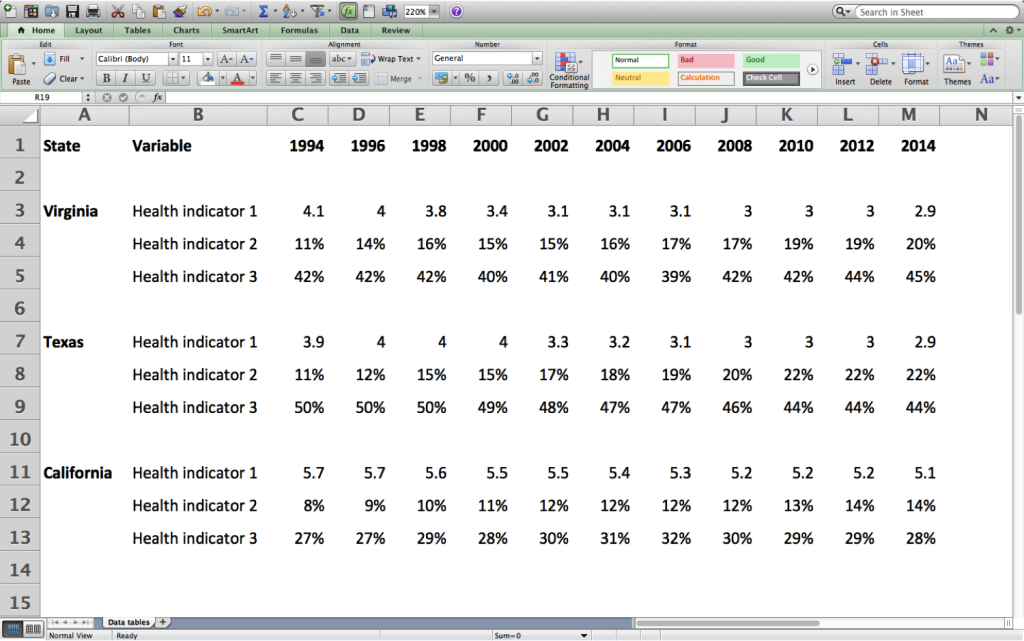This screenshot has width=1024, height=641.
Task: Increase indent in Alignment group
Action: click(359, 78)
